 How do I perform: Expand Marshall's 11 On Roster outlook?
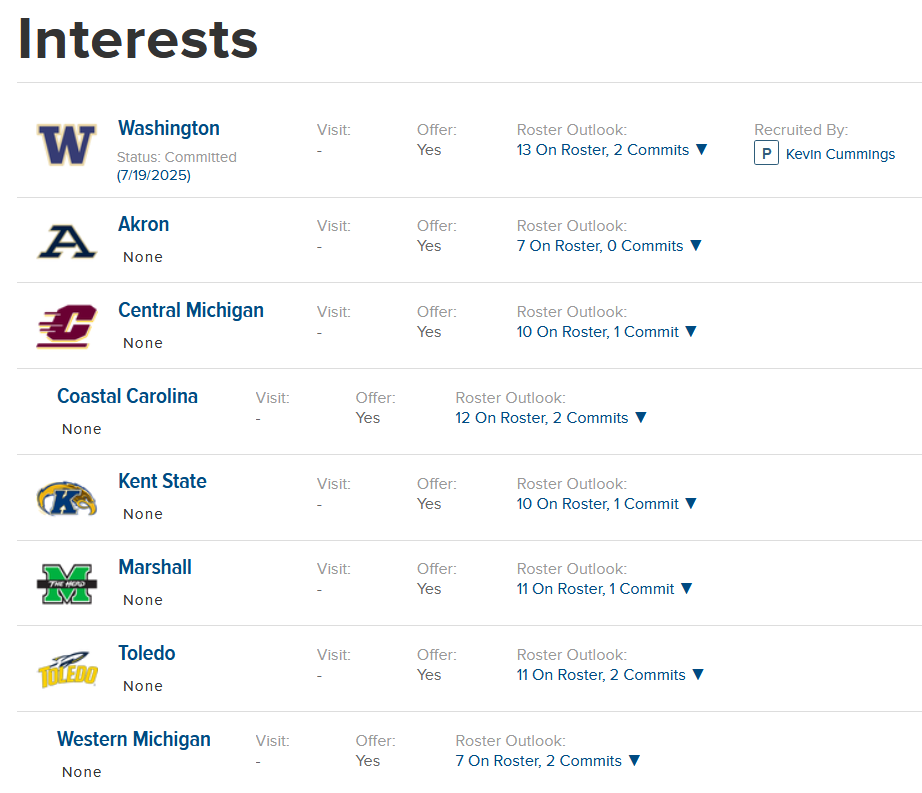[x=686, y=589]
